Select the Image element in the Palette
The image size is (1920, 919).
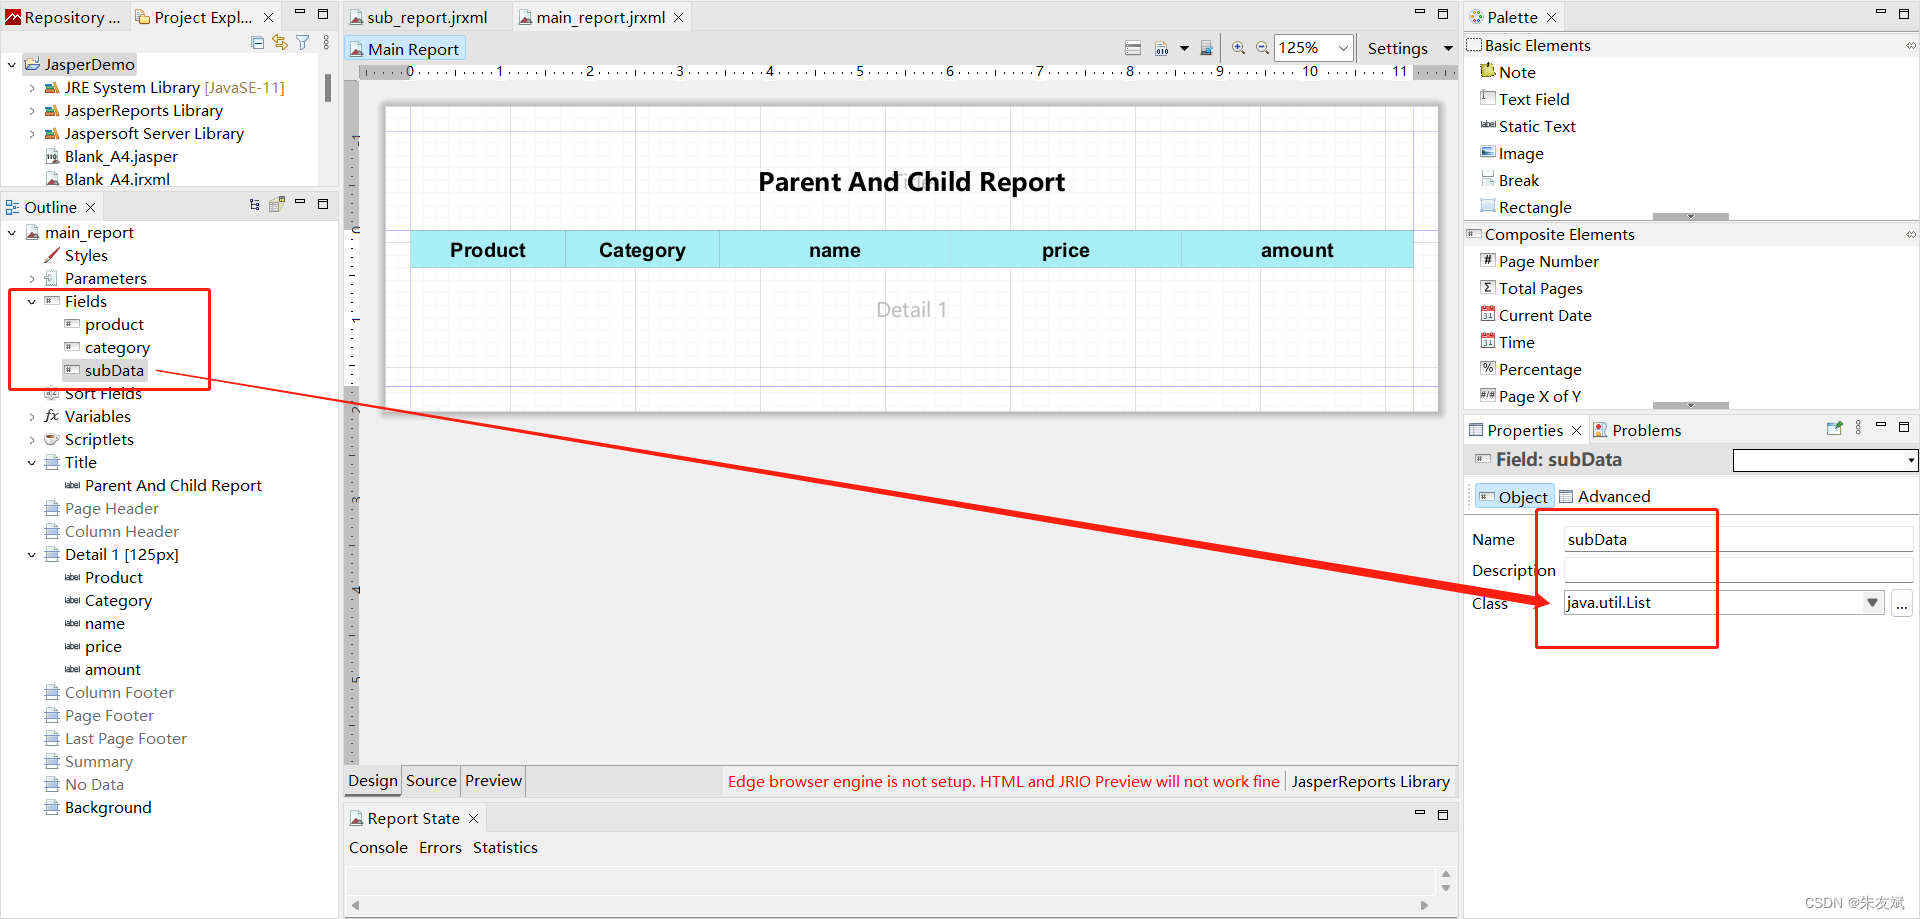tap(1521, 153)
